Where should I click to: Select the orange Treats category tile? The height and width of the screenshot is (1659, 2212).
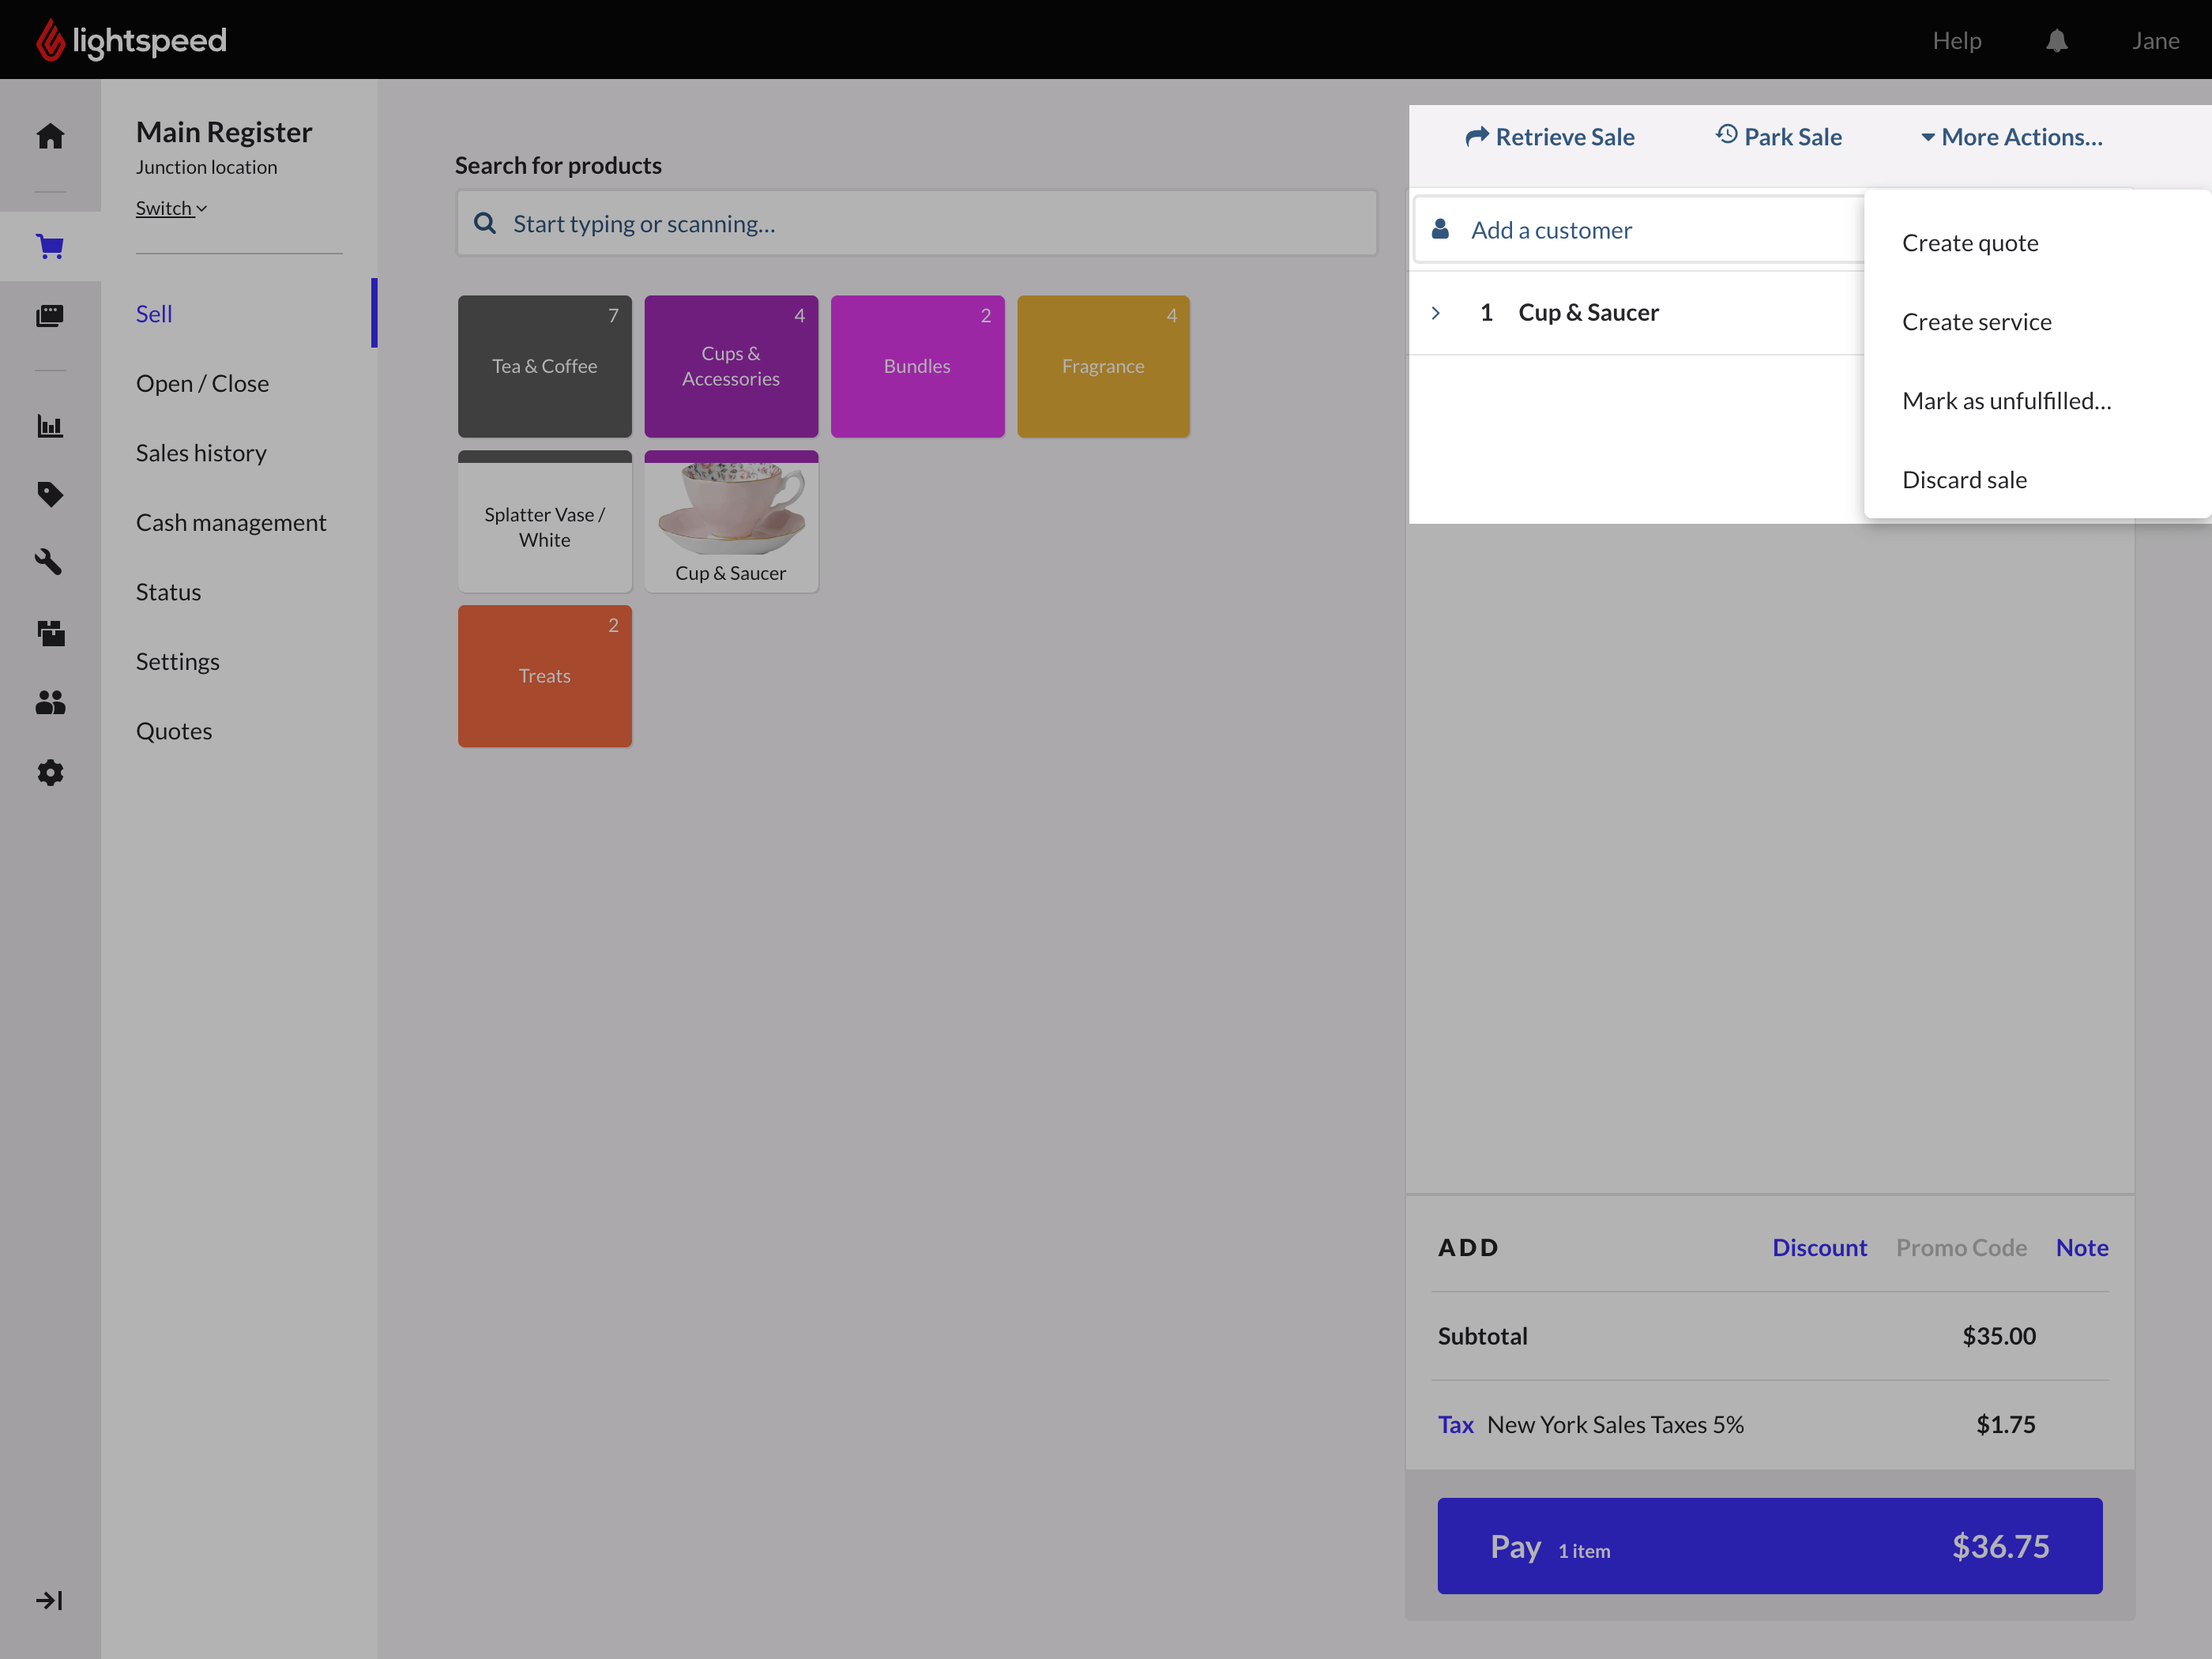pyautogui.click(x=544, y=676)
